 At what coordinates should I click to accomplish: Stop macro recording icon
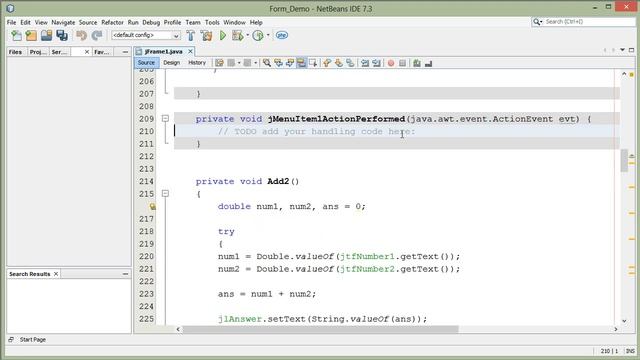(402, 63)
